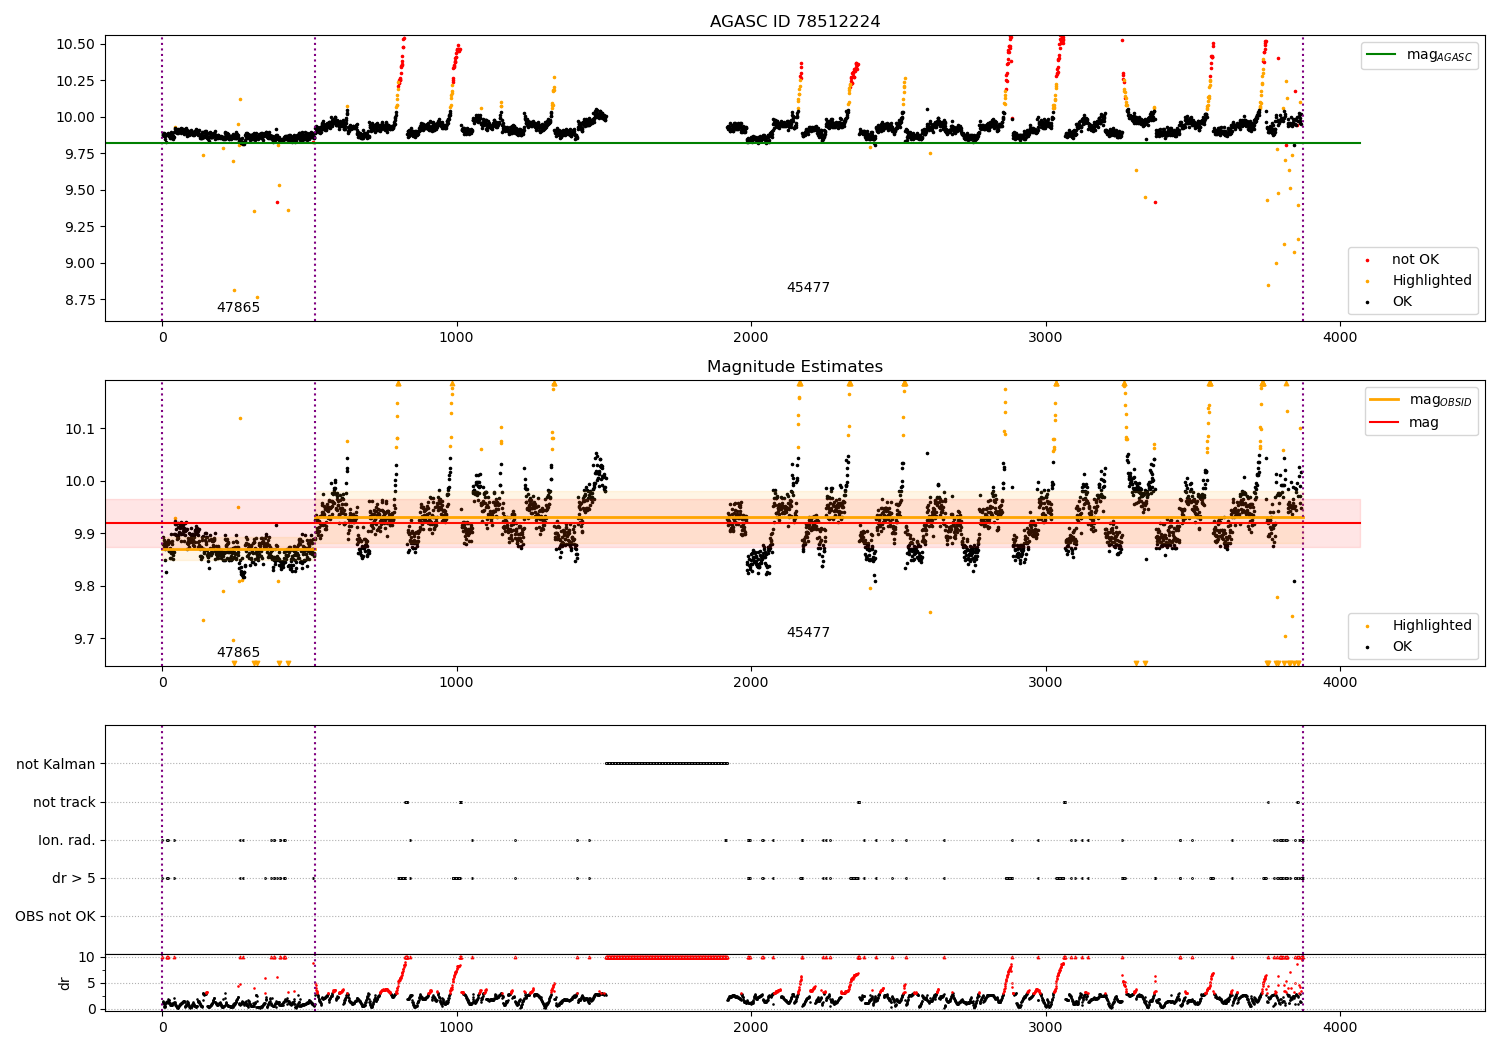Select the 'Ion. rad.' row label
1500x1050 pixels.
click(x=67, y=840)
